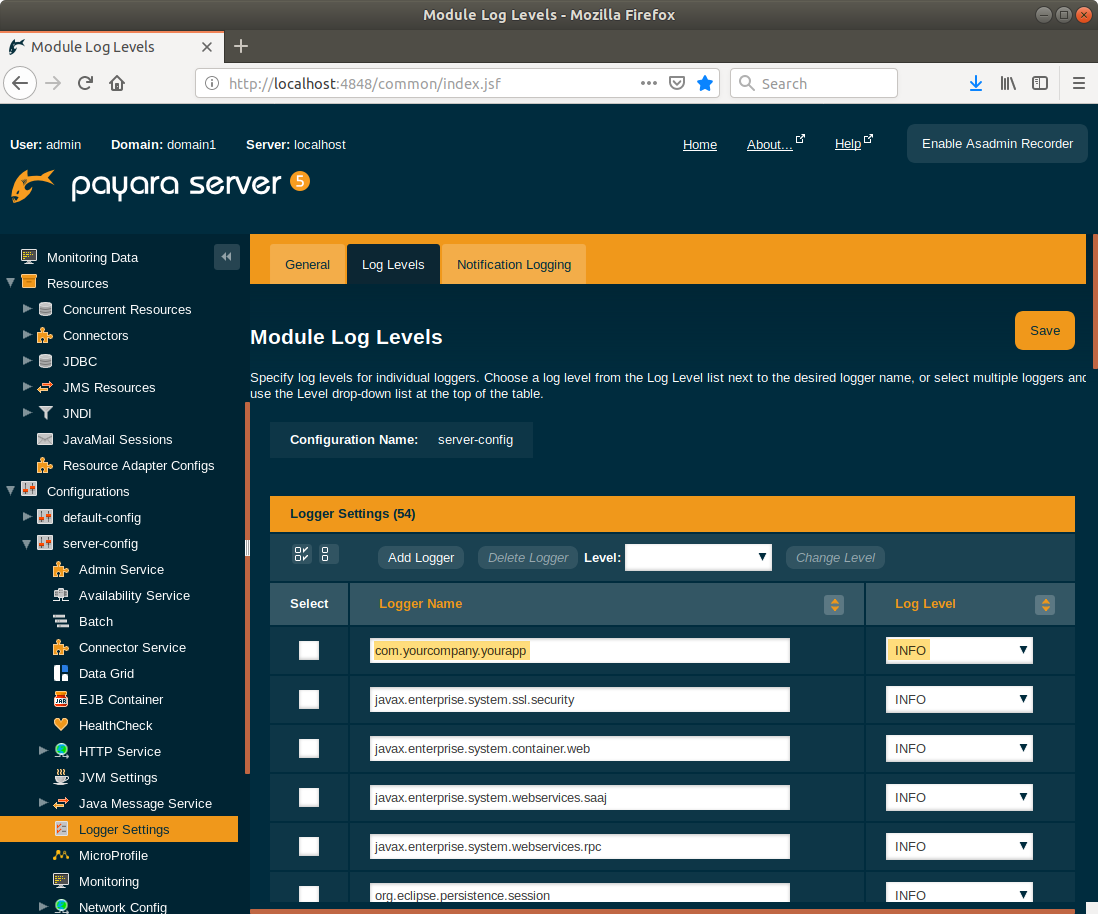
Task: Open log level dropdown for javax.enterprise.system.container.web
Action: tap(958, 748)
